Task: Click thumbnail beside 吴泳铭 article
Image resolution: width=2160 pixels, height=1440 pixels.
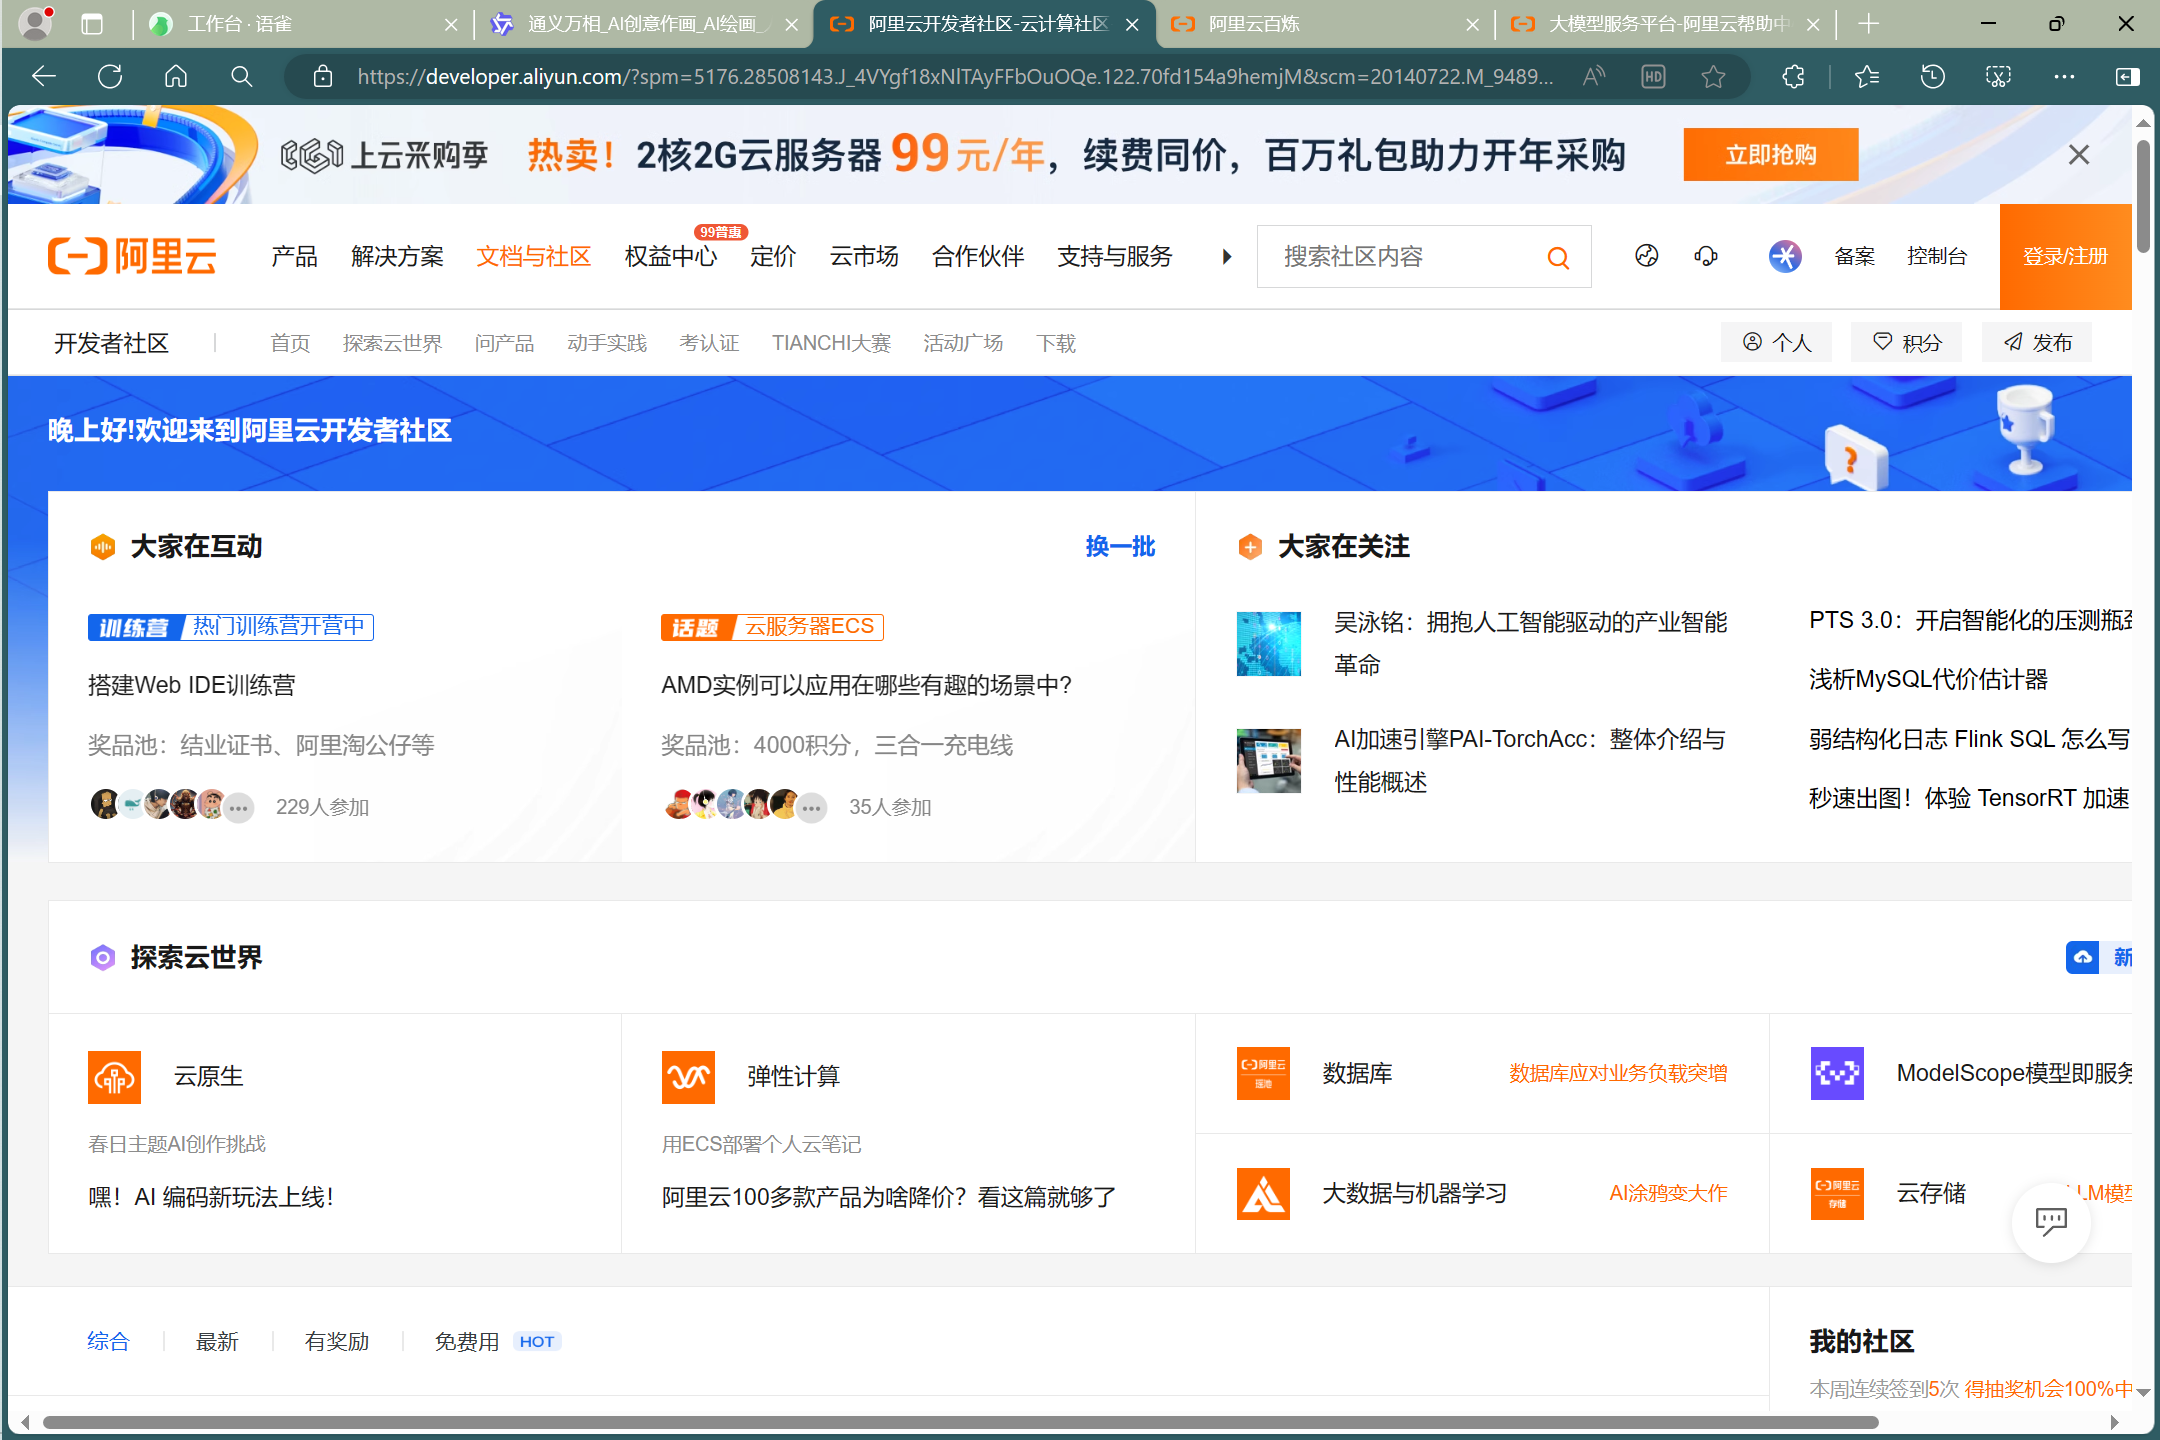Action: 1269,644
